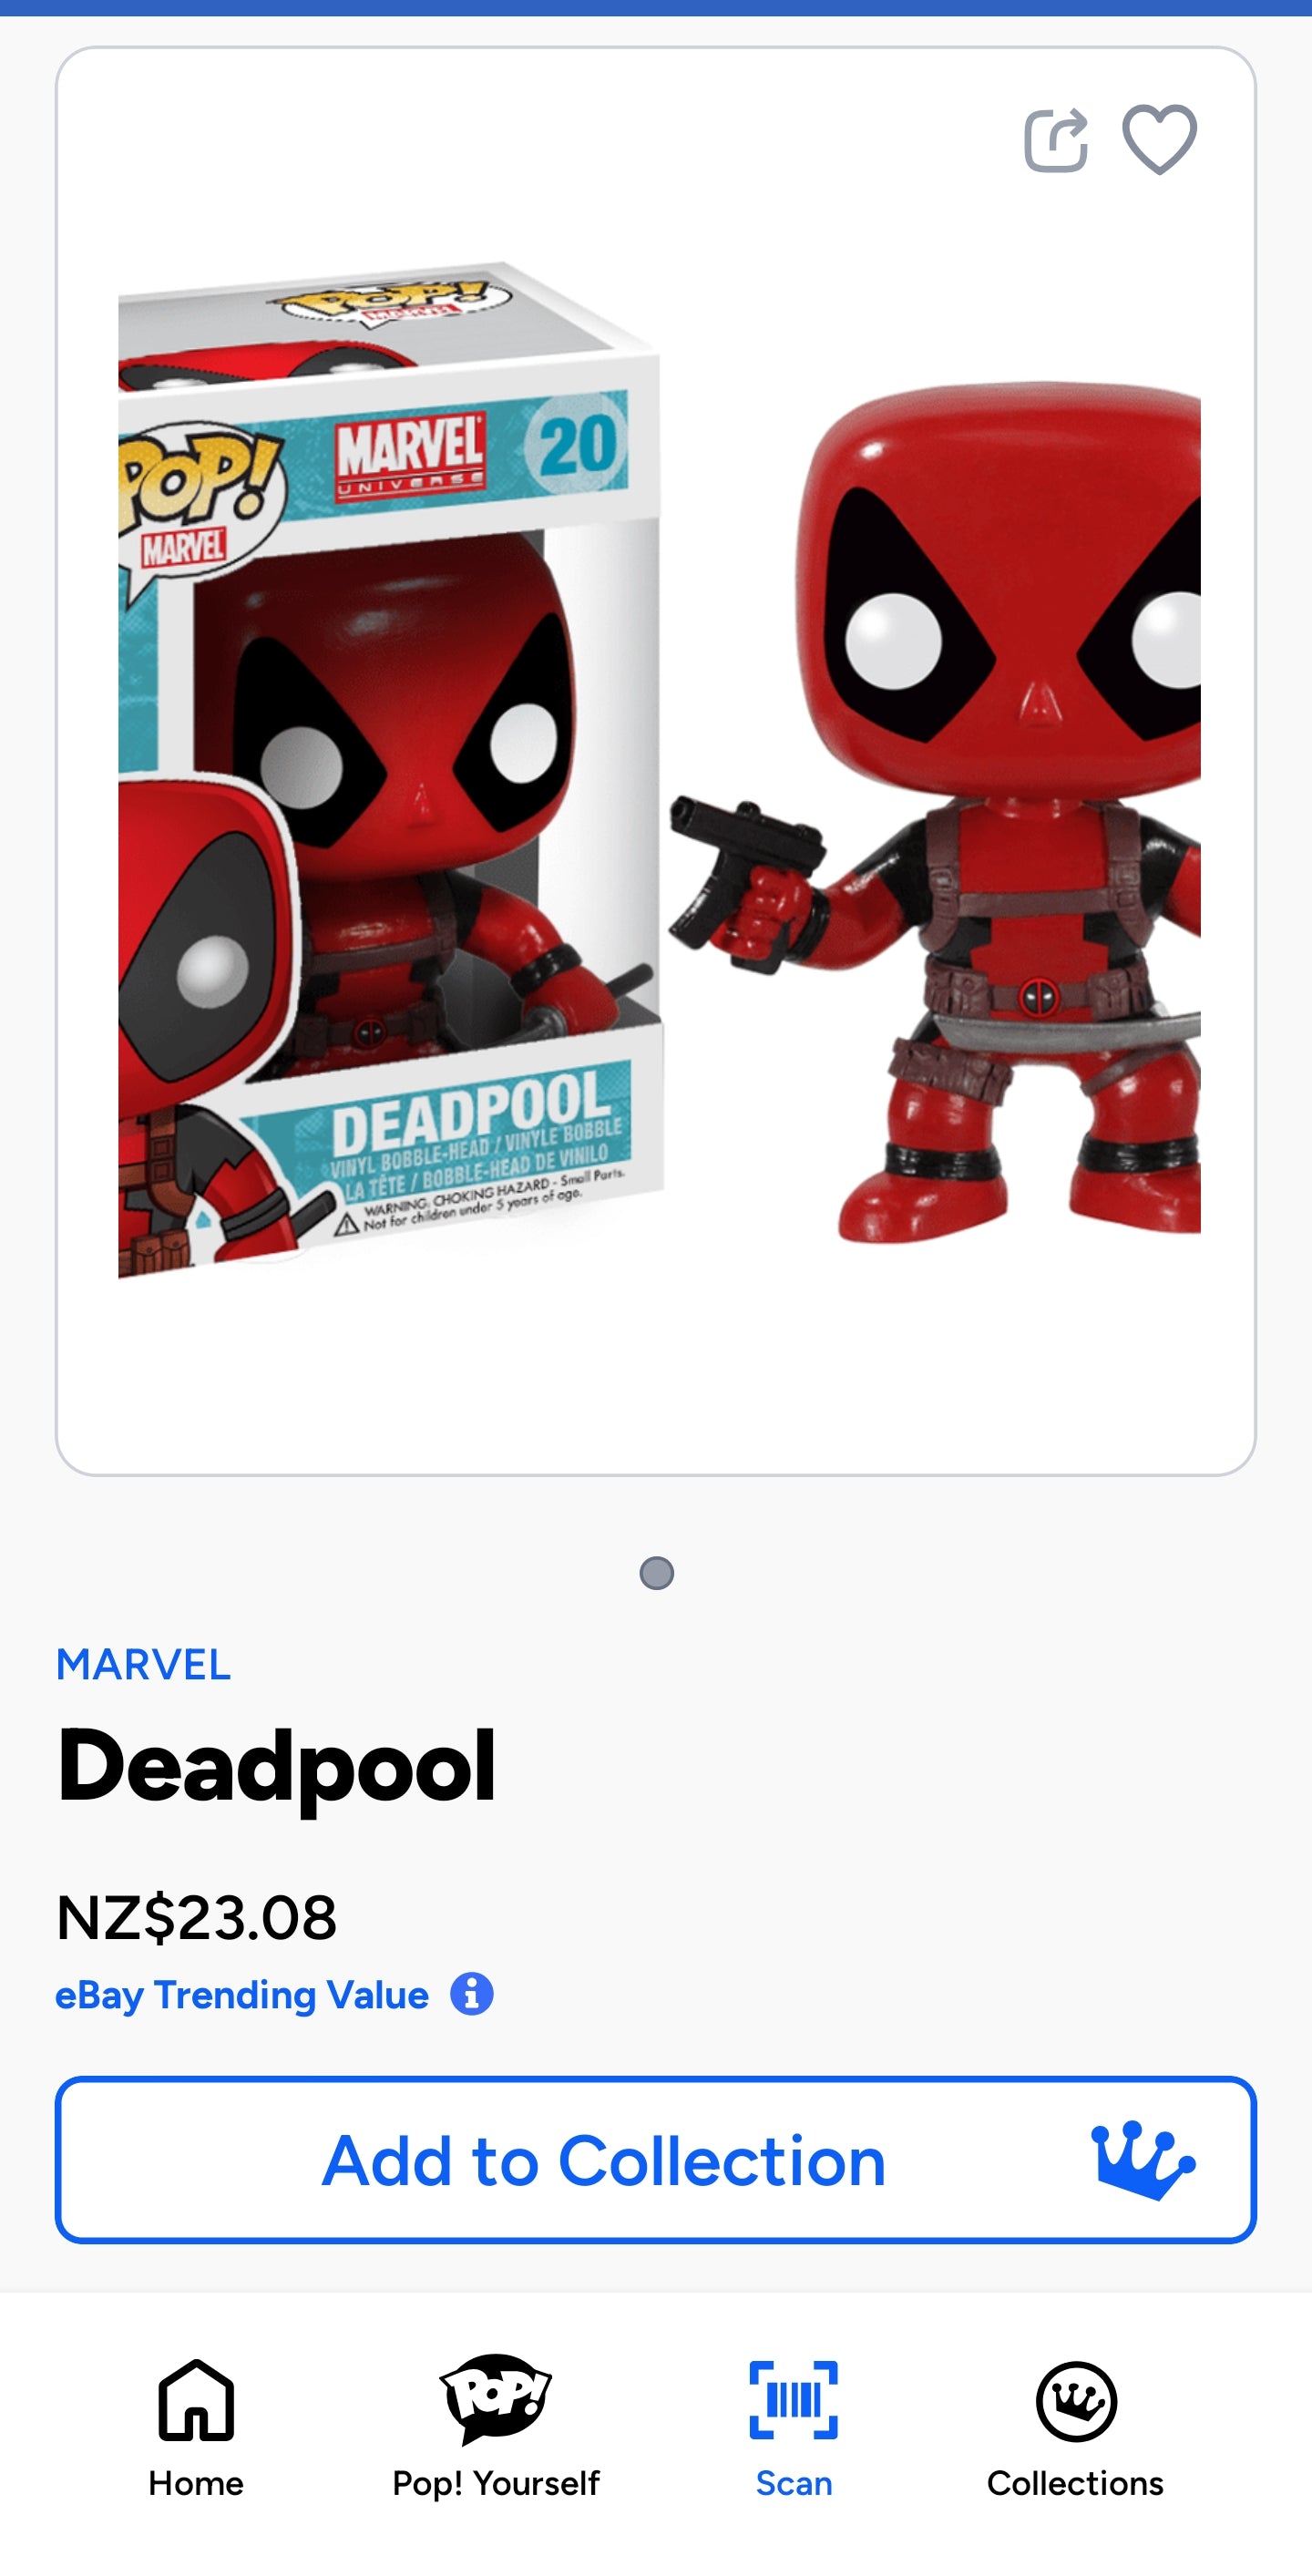
Task: Open Pop! Yourself logo icon
Action: pyautogui.click(x=496, y=2398)
